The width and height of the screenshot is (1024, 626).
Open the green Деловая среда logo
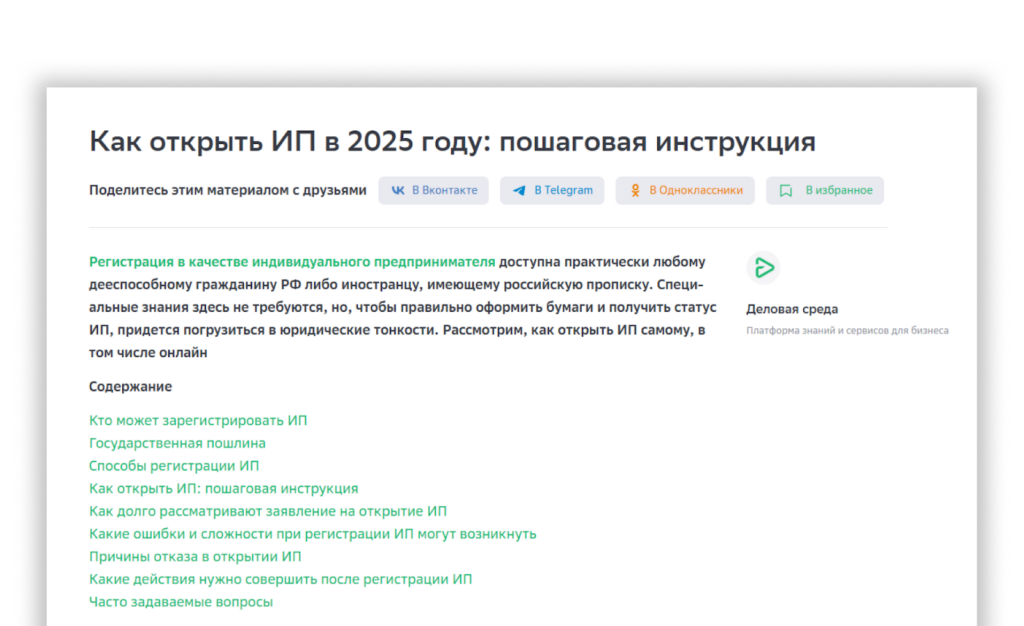pos(765,267)
